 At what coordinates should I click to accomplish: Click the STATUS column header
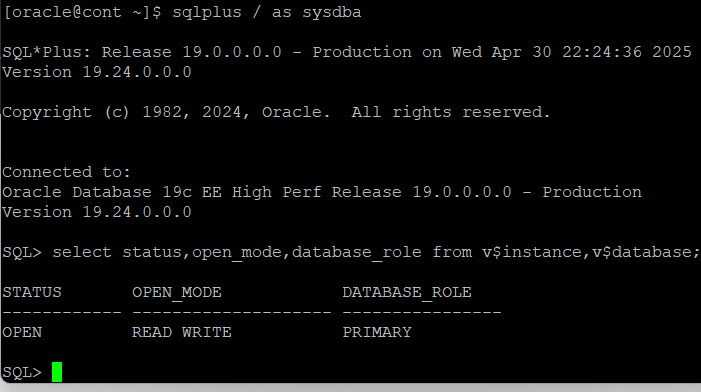(x=32, y=292)
